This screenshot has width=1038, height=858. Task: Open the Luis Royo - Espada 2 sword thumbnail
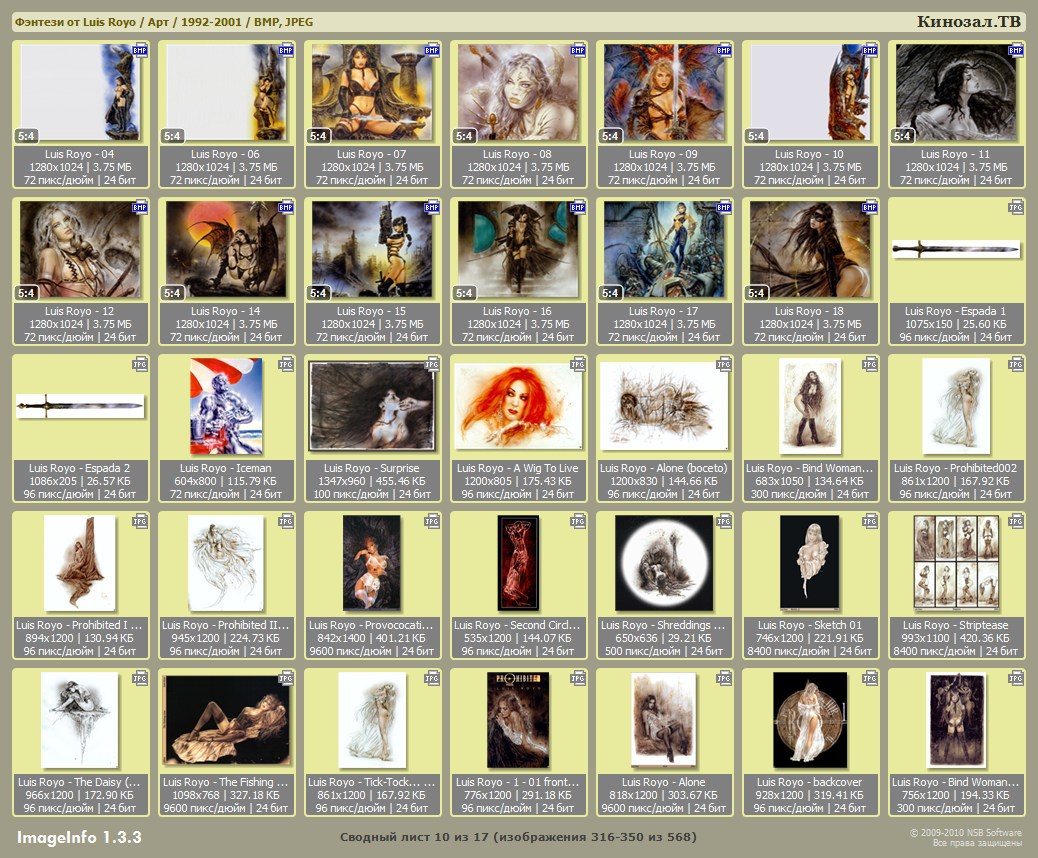pos(81,406)
